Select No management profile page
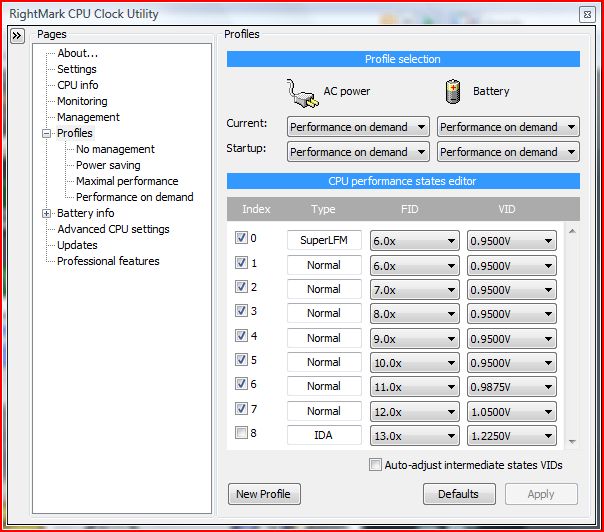 click(115, 149)
